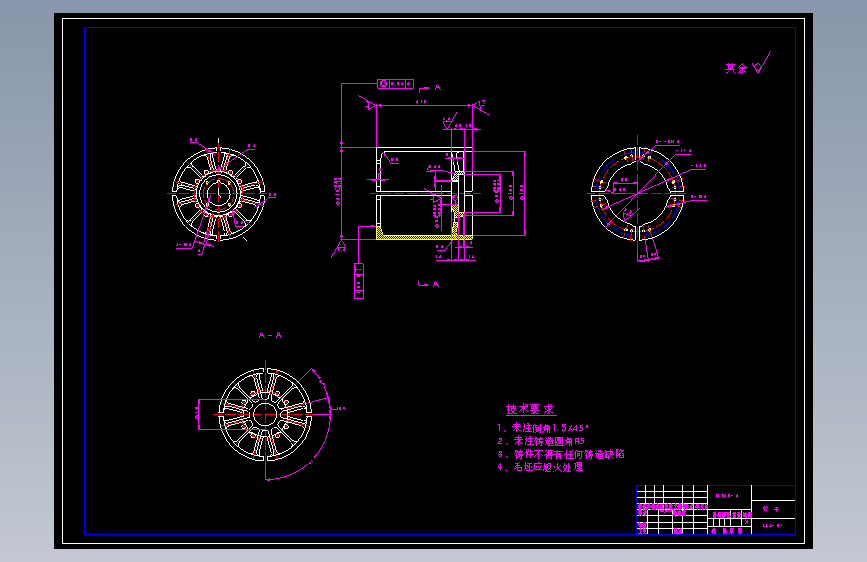The width and height of the screenshot is (867, 562).
Task: Select the 'A – A' section view label
Action: click(270, 335)
